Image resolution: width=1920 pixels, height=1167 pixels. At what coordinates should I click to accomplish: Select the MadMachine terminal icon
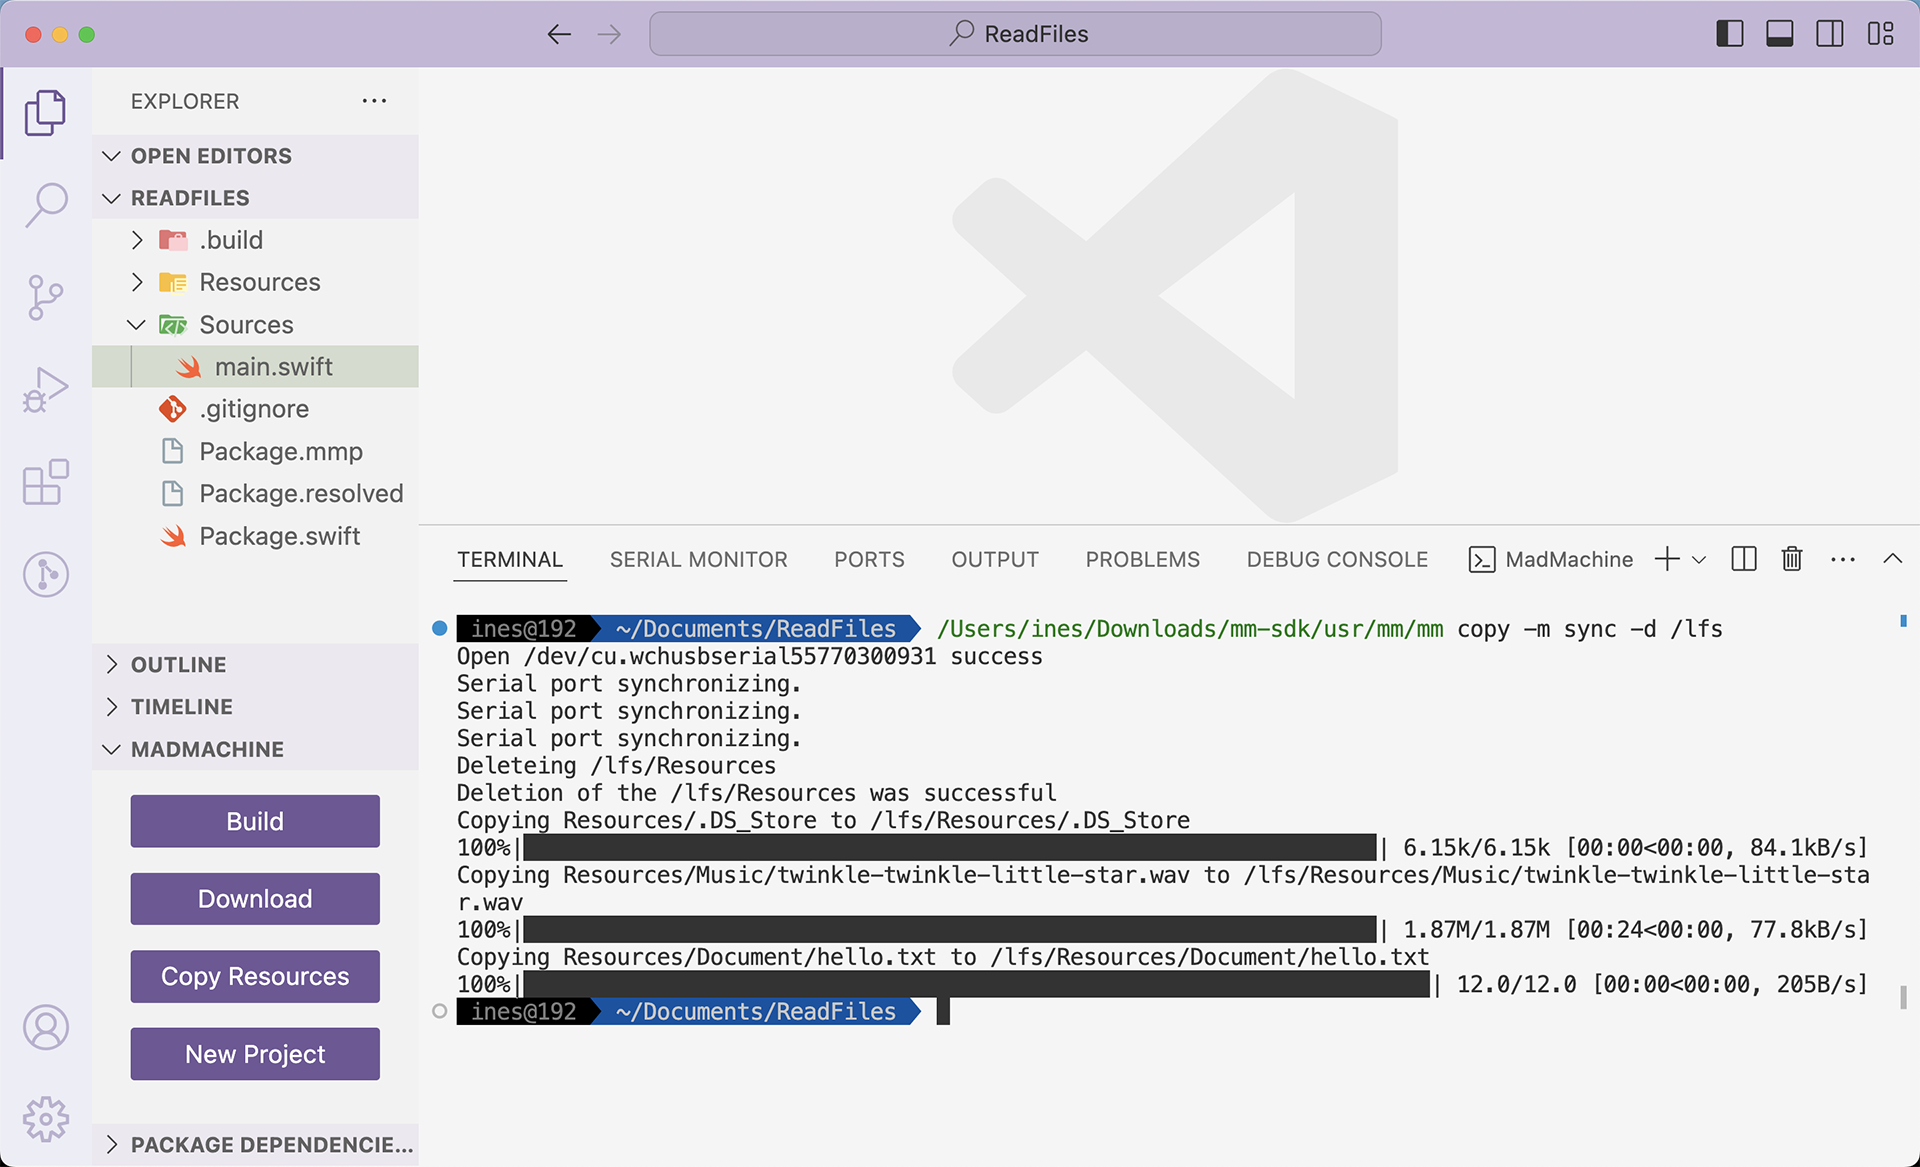pos(1482,560)
